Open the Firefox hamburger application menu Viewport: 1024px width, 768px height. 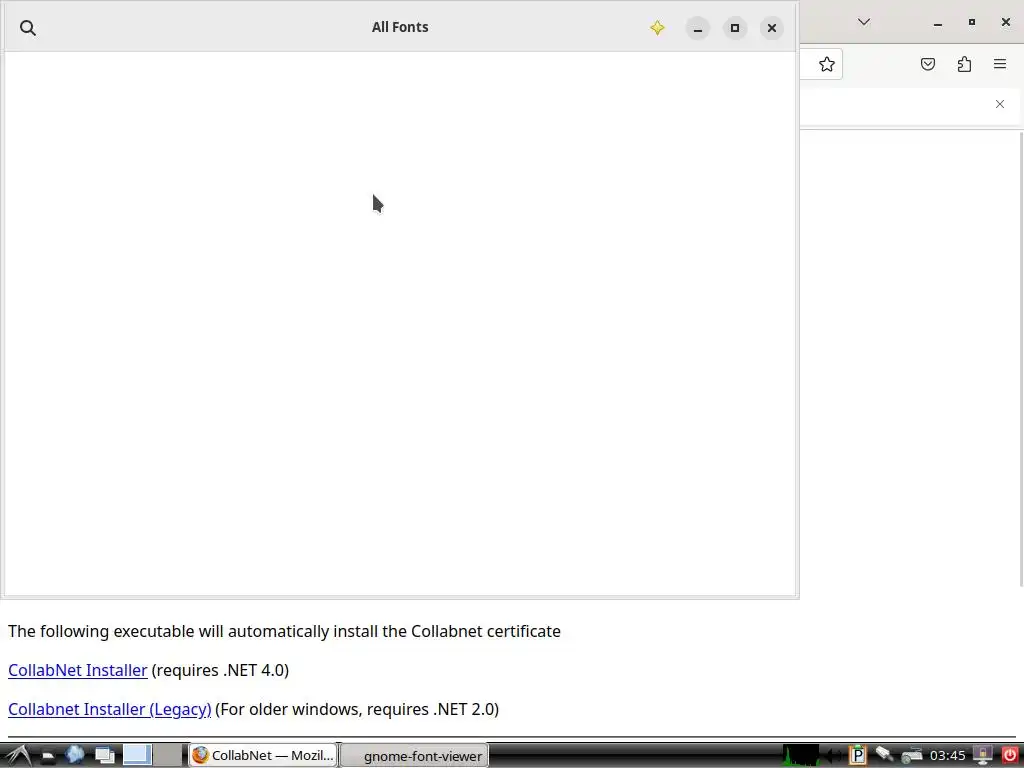point(1000,63)
